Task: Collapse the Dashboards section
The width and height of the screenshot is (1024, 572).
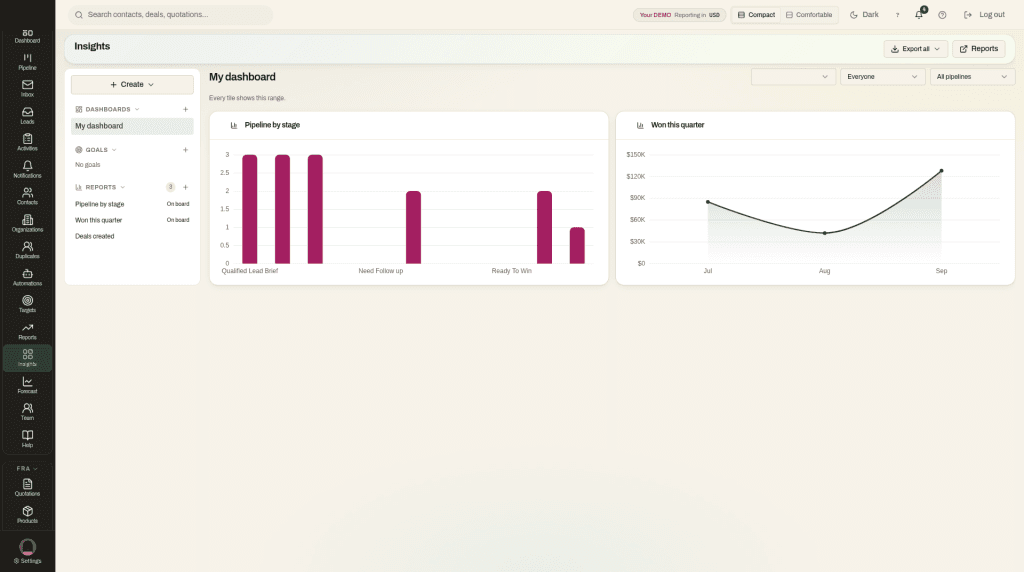Action: click(x=108, y=109)
